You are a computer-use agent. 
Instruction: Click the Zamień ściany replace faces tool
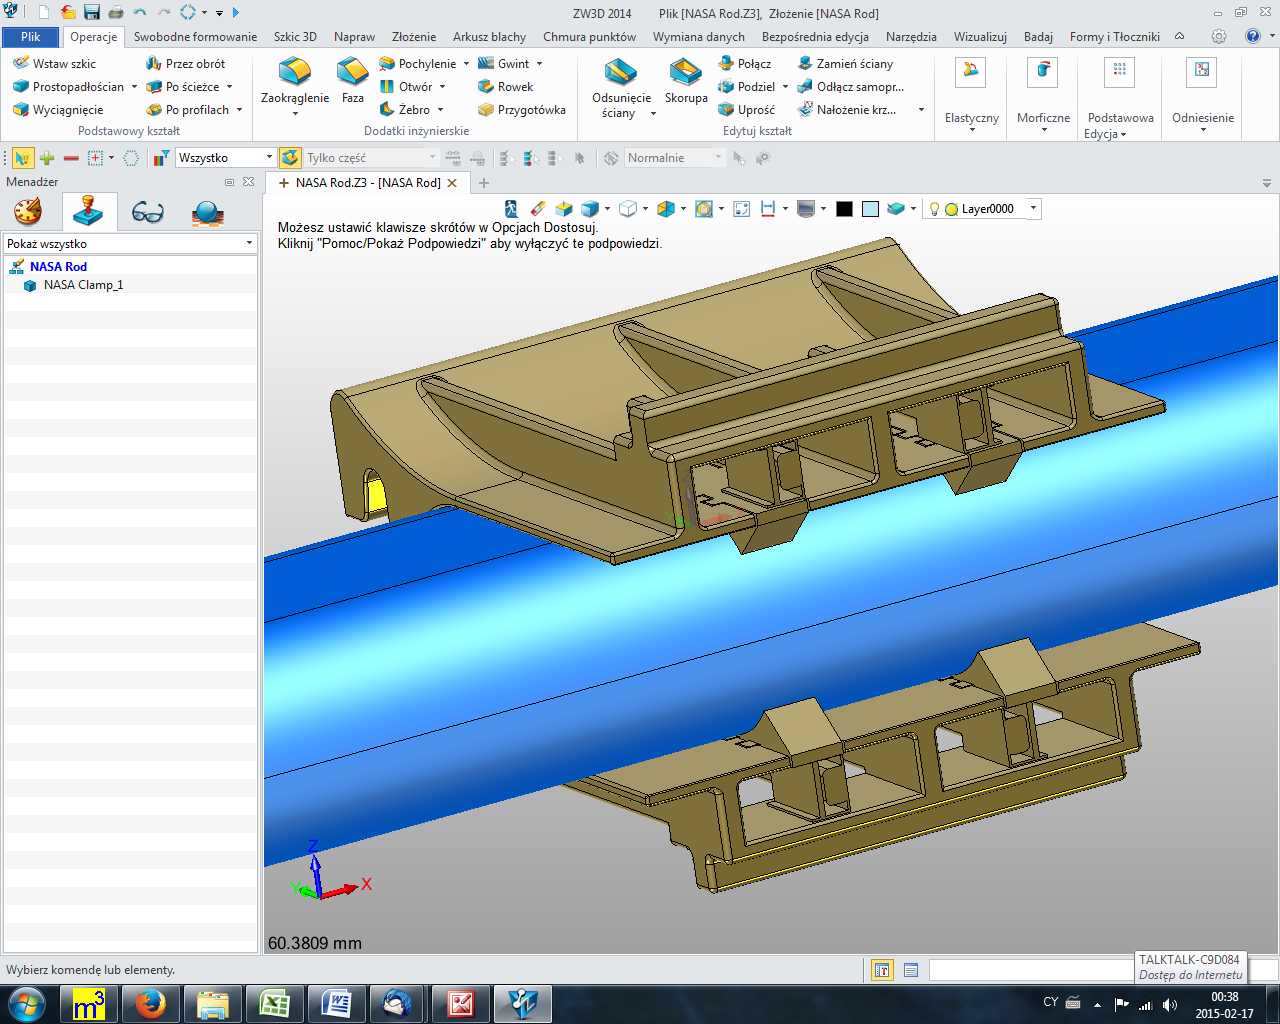845,63
